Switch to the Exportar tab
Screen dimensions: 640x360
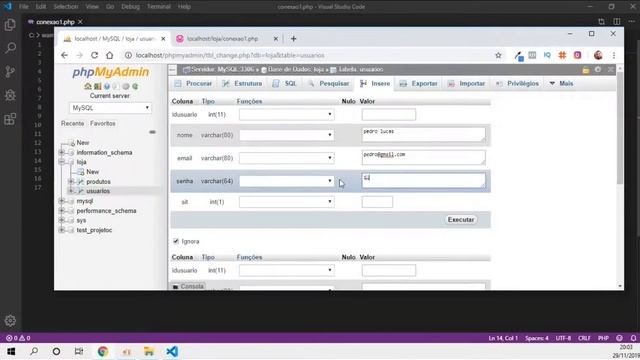point(418,83)
